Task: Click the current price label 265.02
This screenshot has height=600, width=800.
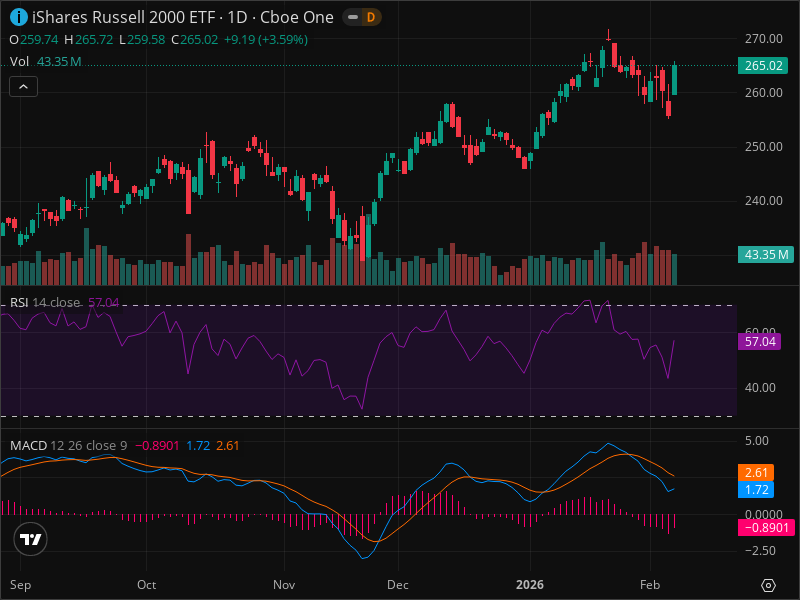Action: (763, 66)
